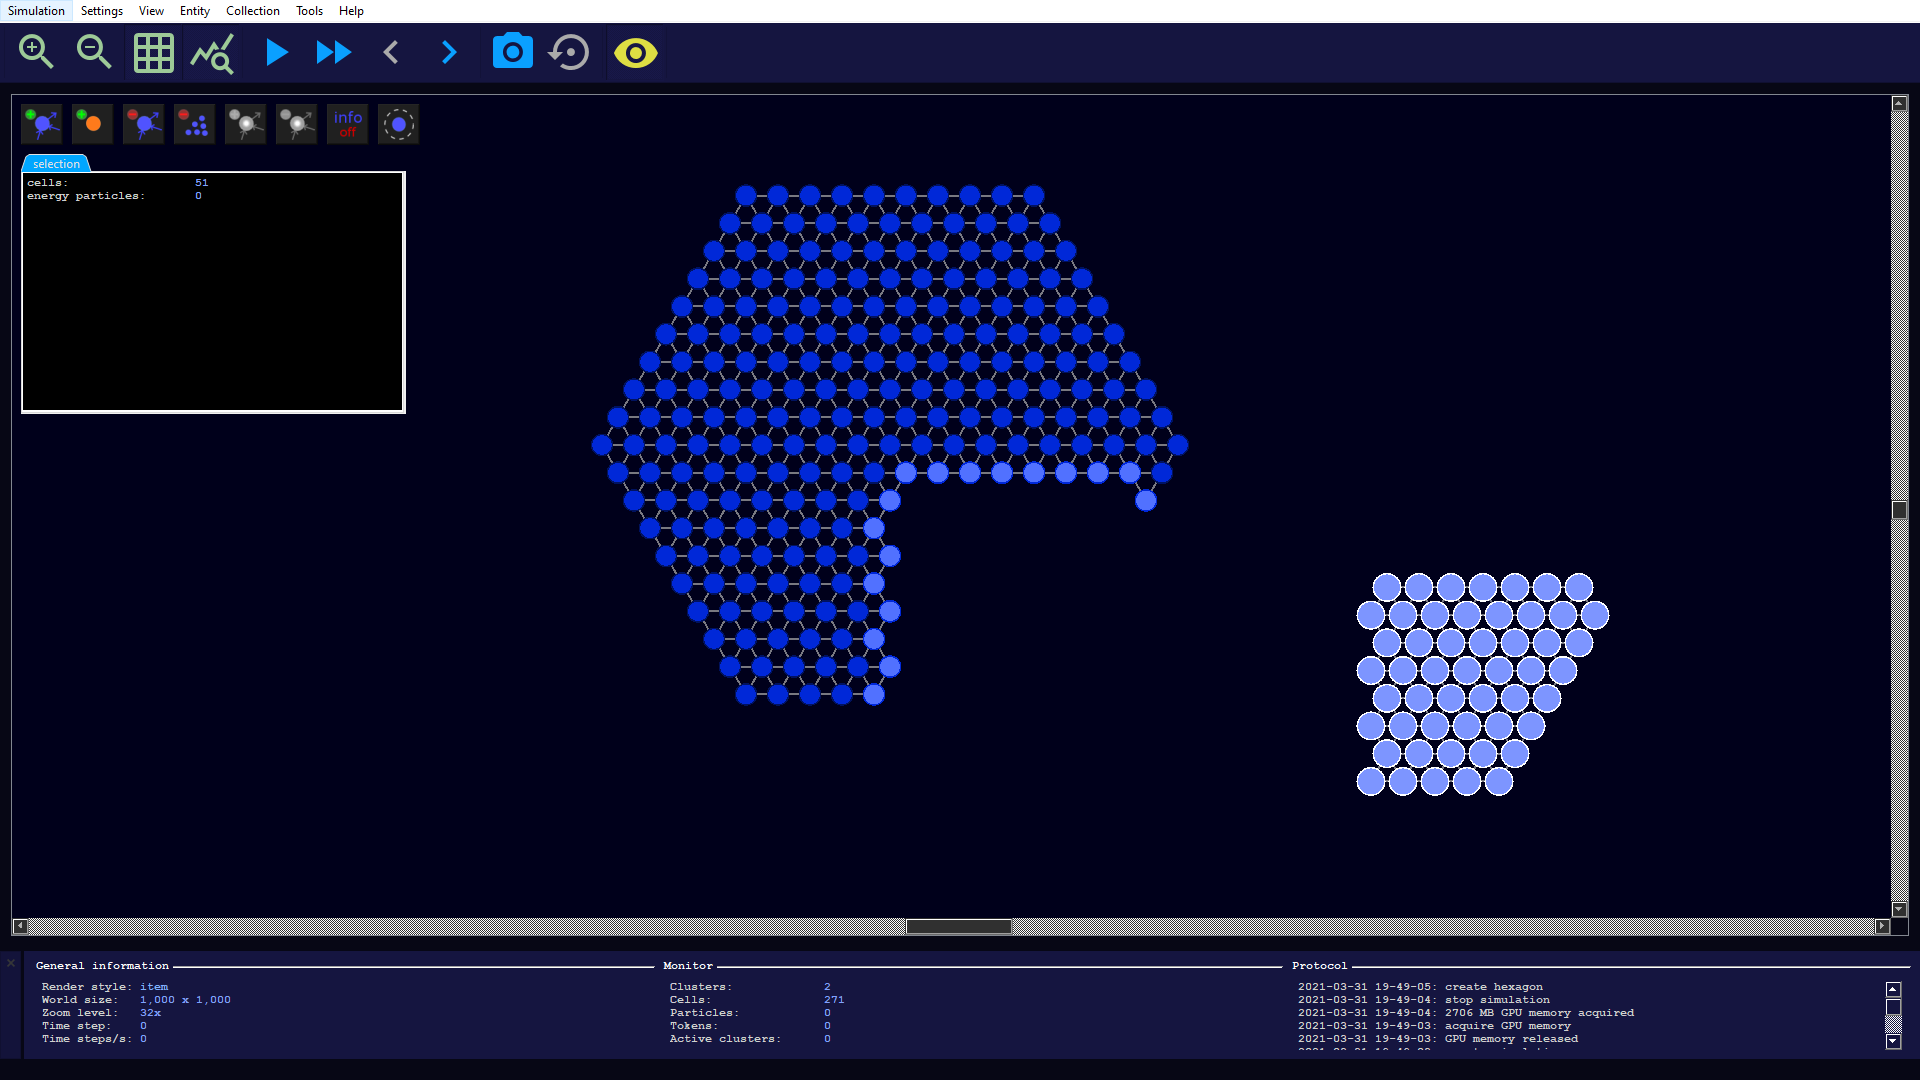Viewport: 1920px width, 1080px height.
Task: Click the add cell icon (green plus)
Action: 42,124
